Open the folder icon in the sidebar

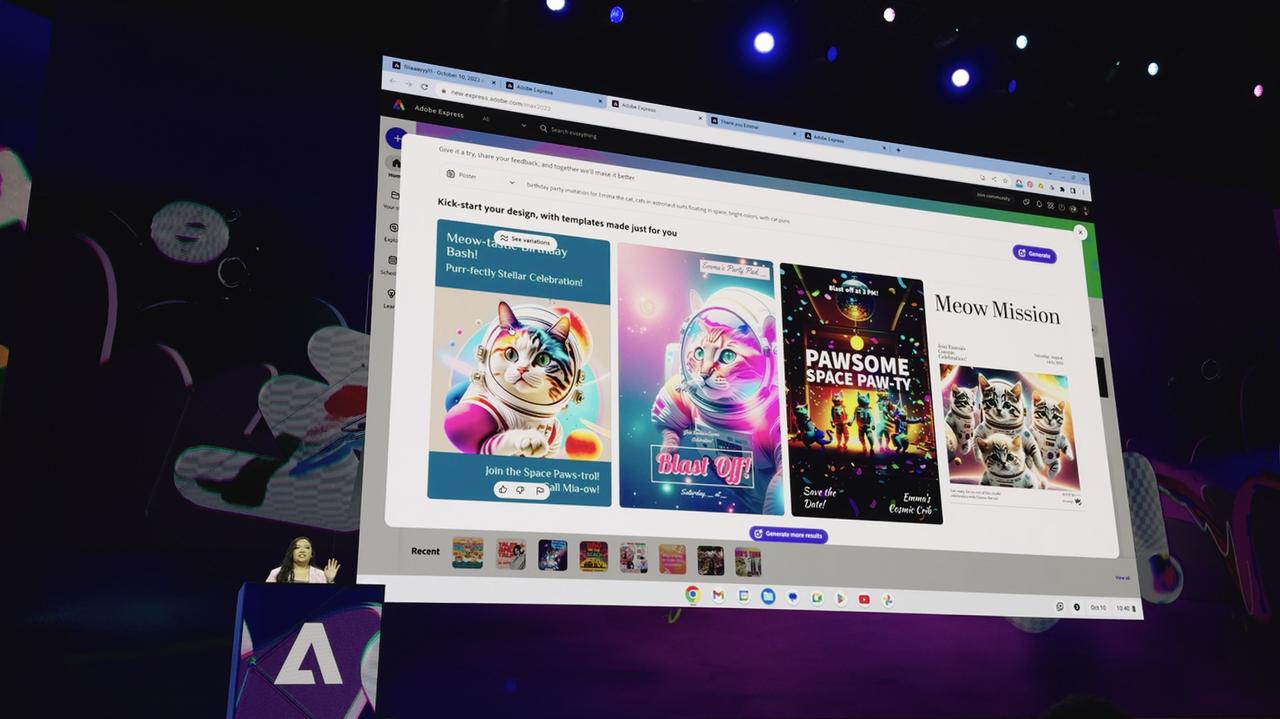pos(395,195)
